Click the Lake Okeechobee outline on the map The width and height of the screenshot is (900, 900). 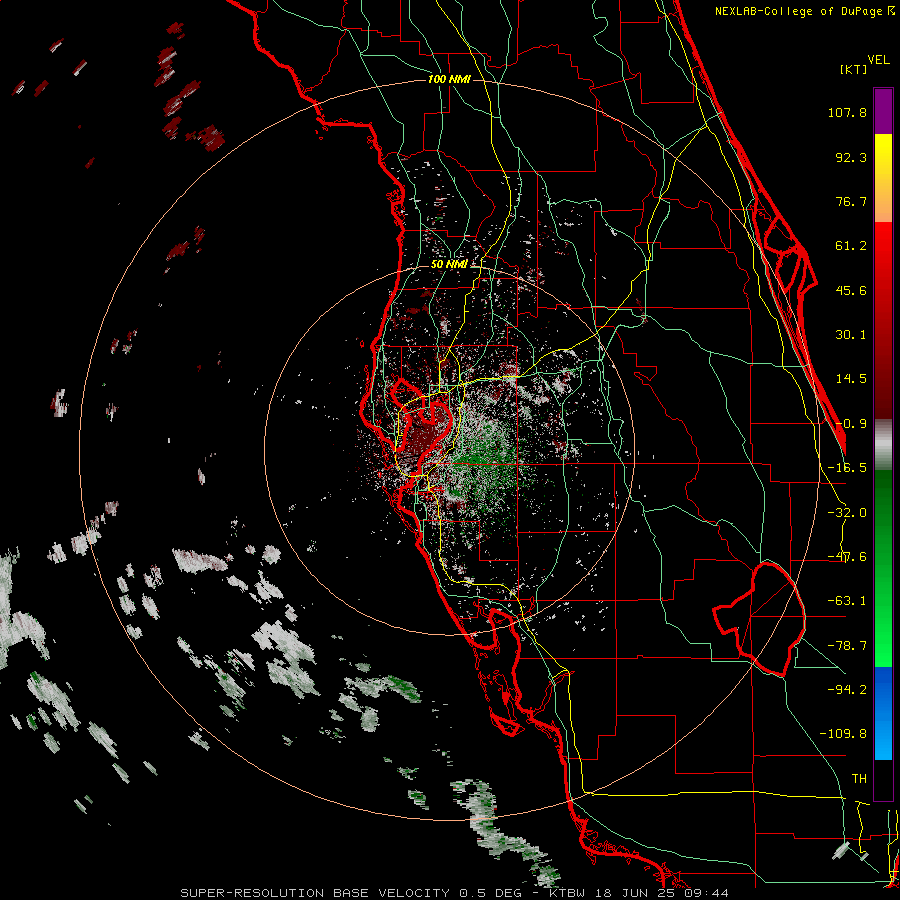click(761, 619)
